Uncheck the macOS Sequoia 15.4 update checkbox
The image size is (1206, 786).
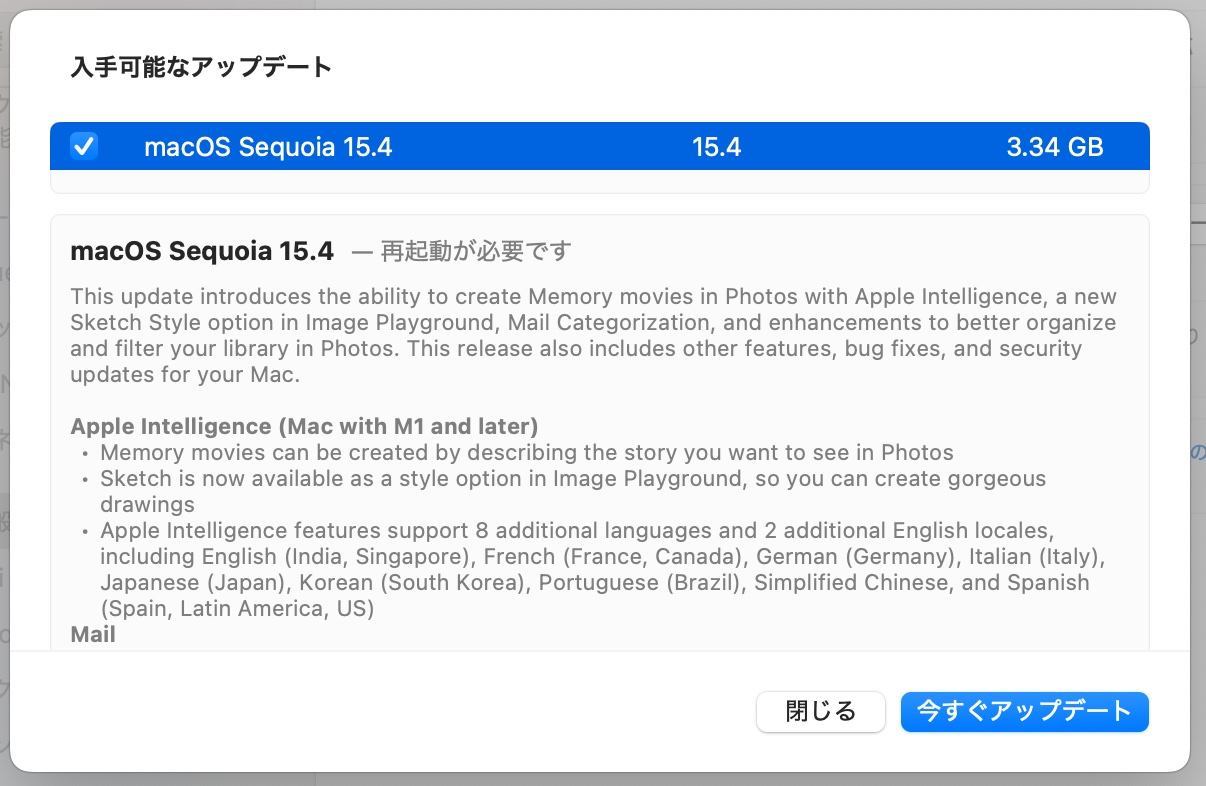(84, 147)
